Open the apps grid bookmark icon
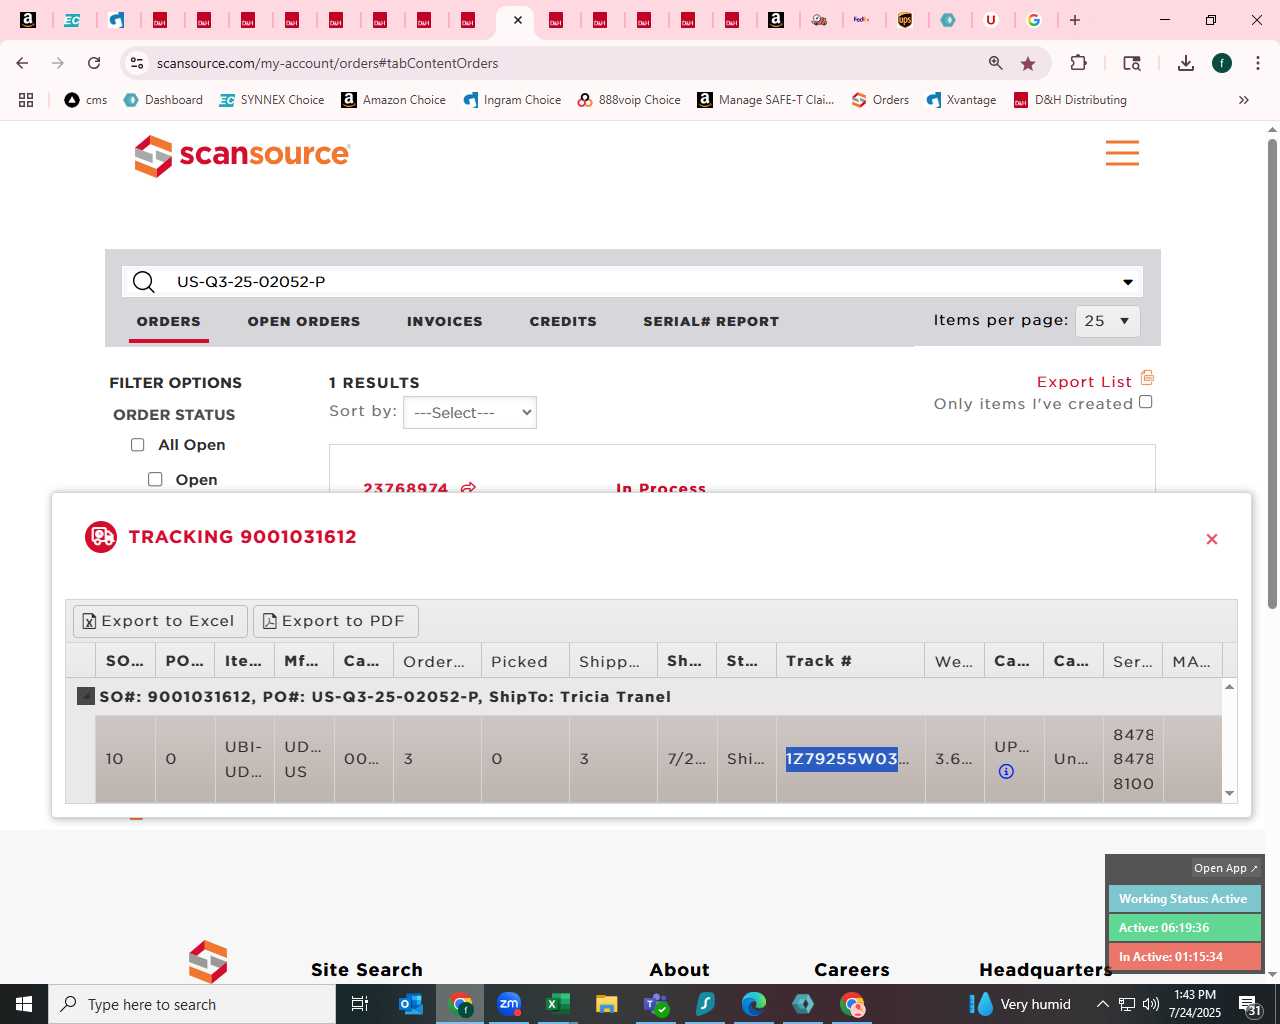The width and height of the screenshot is (1280, 1024). click(26, 100)
